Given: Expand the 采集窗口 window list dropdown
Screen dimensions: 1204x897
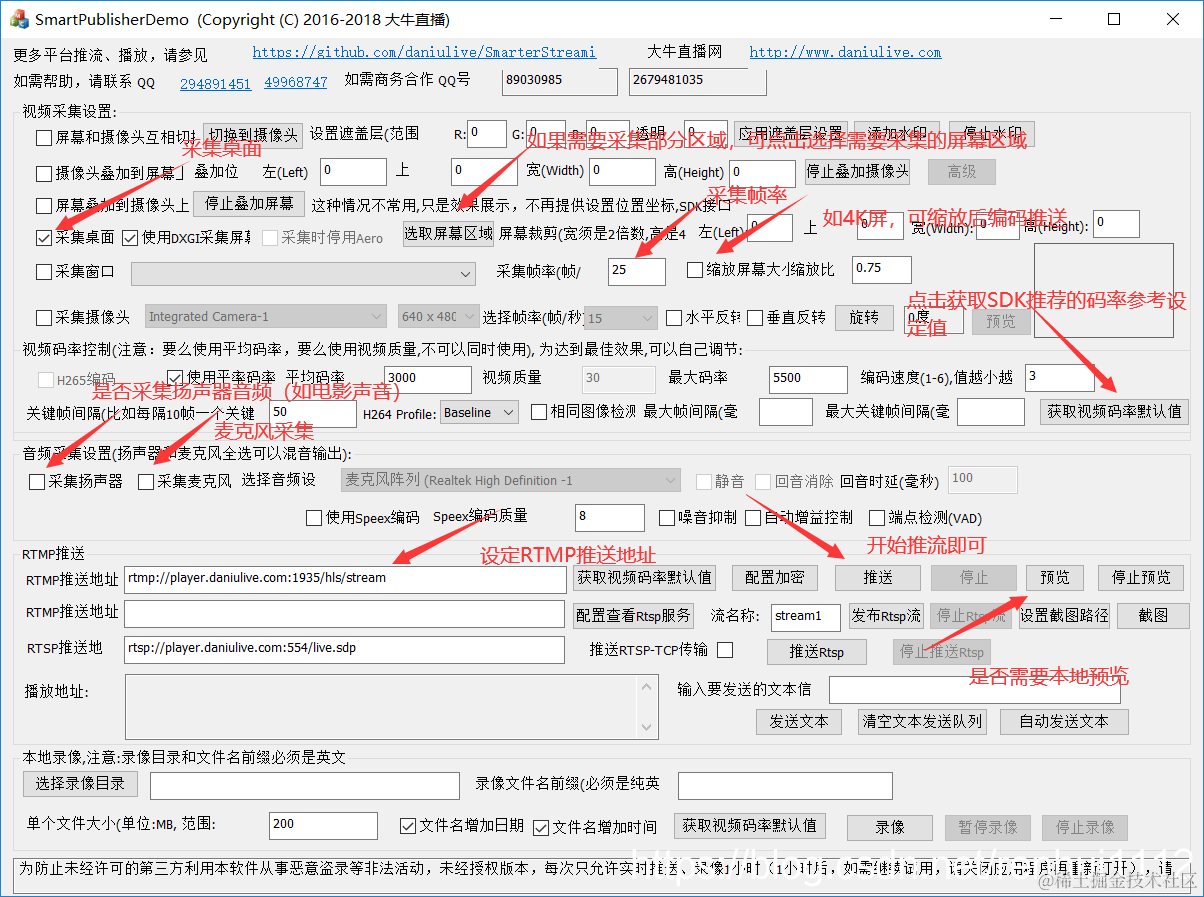Looking at the screenshot, I should (x=304, y=273).
